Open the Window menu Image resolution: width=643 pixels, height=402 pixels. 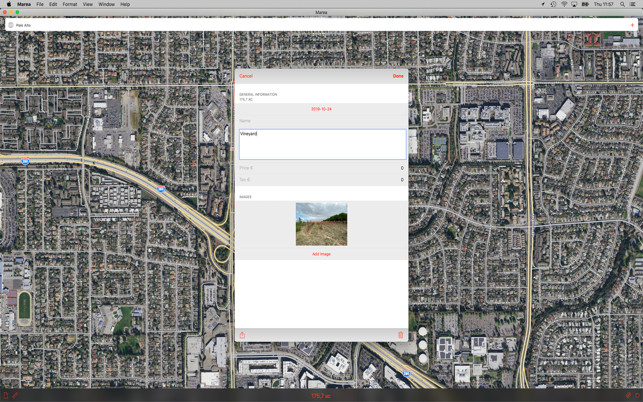[106, 4]
